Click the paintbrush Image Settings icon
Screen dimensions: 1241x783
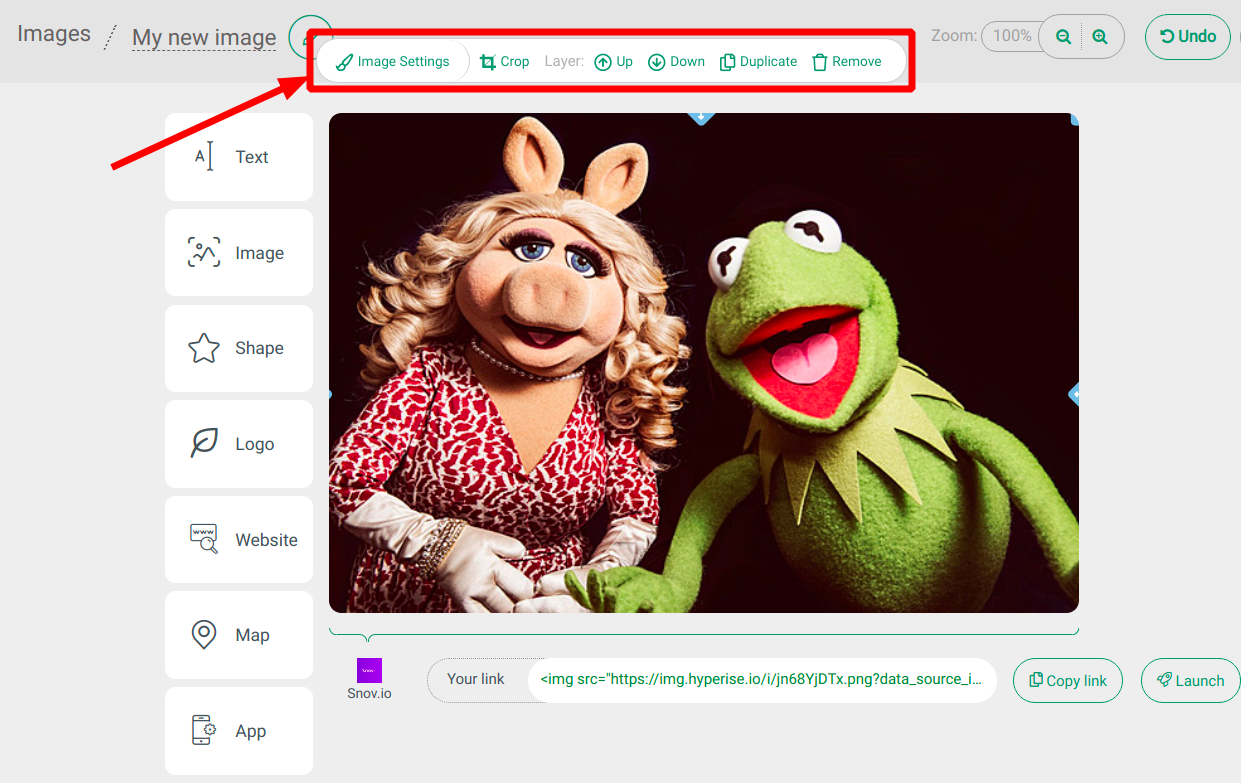point(345,62)
